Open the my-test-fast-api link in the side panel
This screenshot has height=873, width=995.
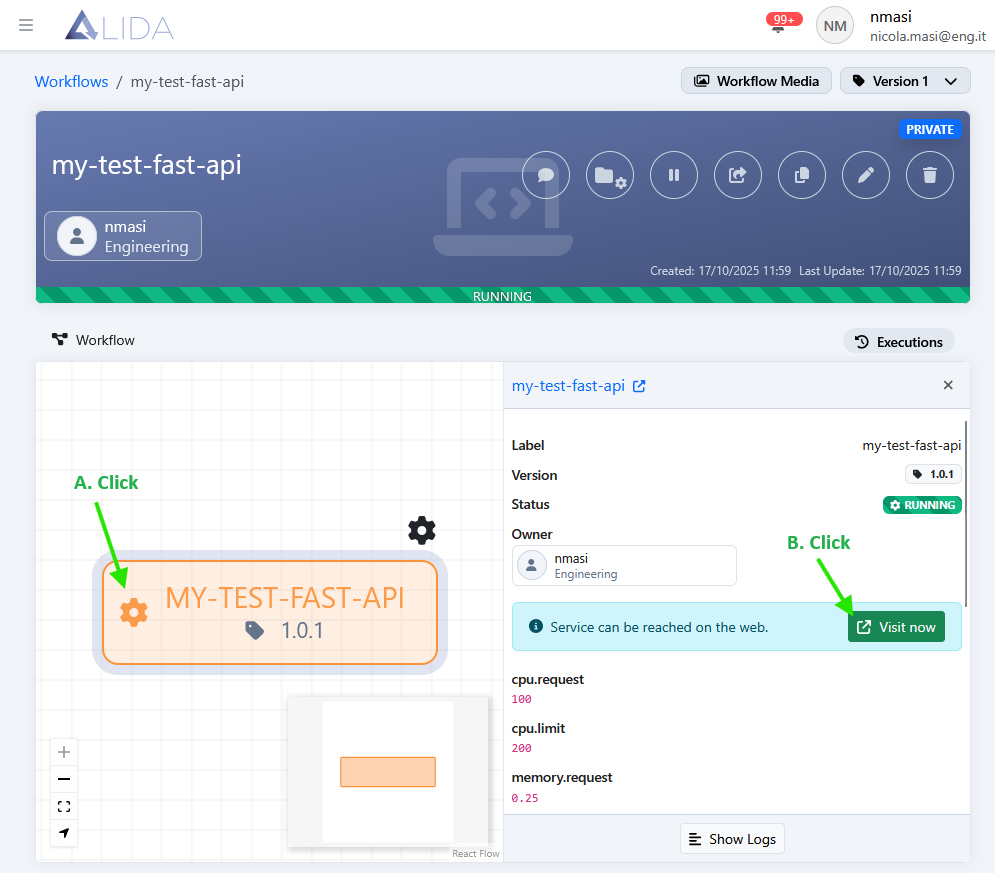[x=569, y=386]
